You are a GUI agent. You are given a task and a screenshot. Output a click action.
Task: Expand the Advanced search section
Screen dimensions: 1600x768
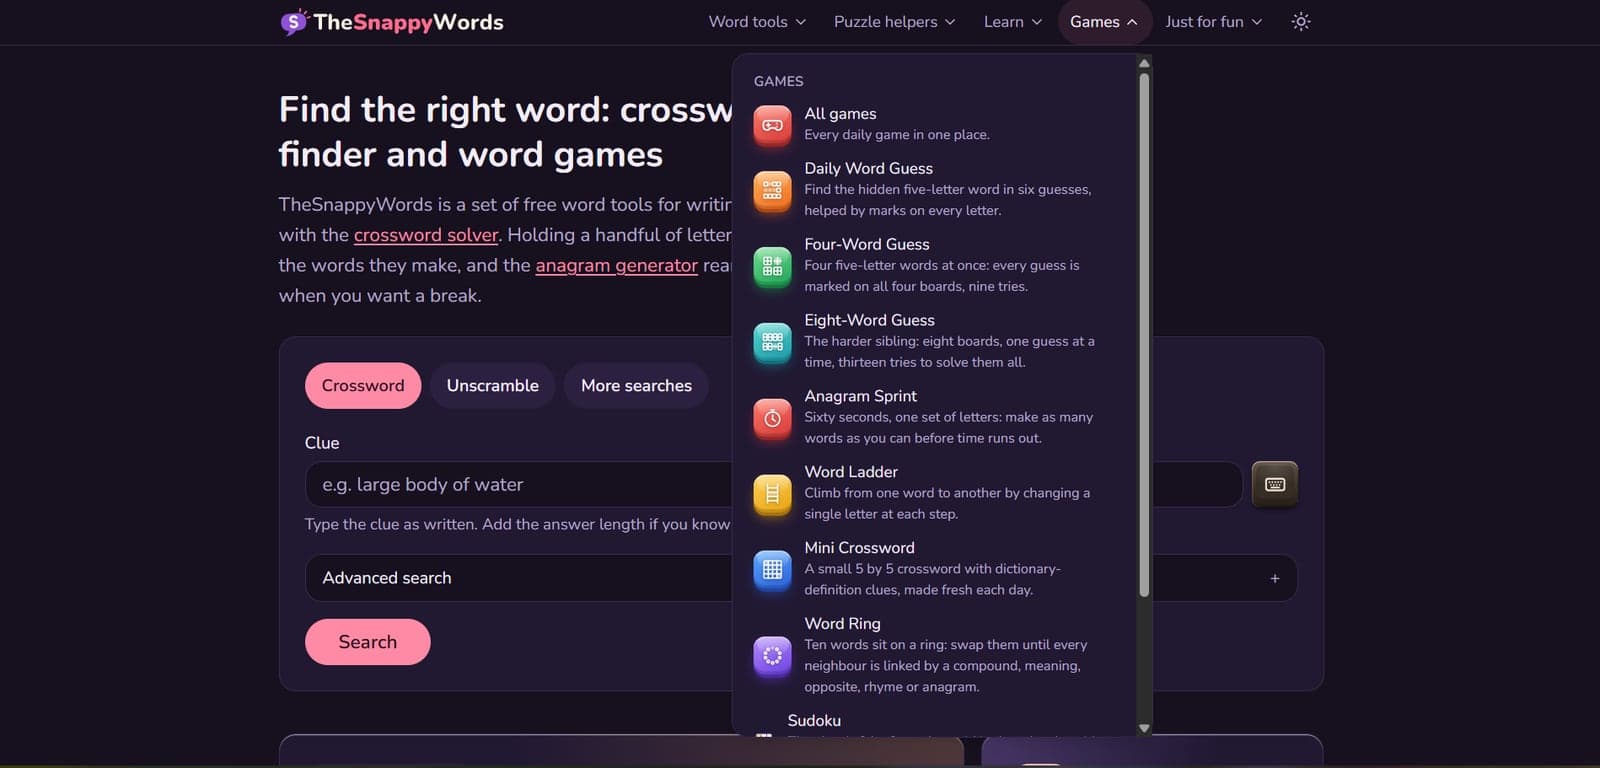(801, 578)
